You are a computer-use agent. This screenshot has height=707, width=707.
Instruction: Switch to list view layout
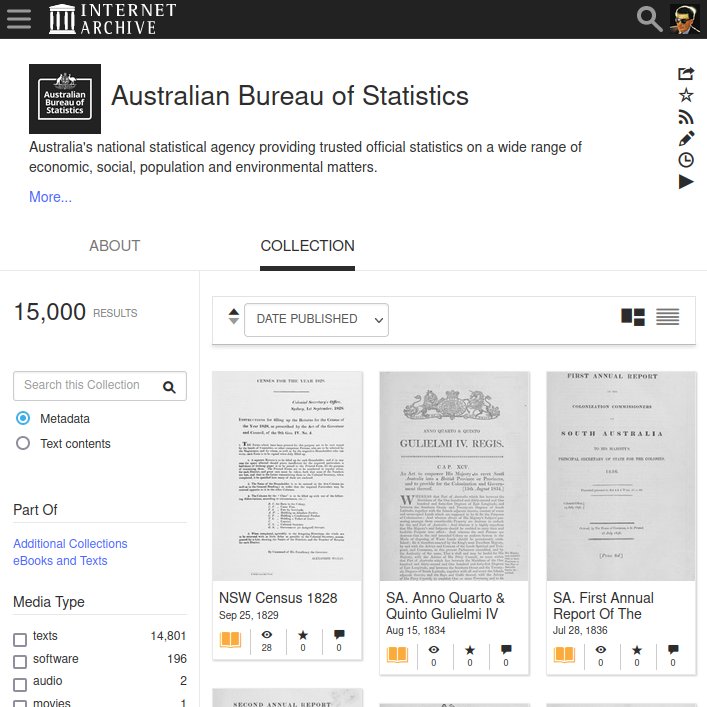(667, 317)
